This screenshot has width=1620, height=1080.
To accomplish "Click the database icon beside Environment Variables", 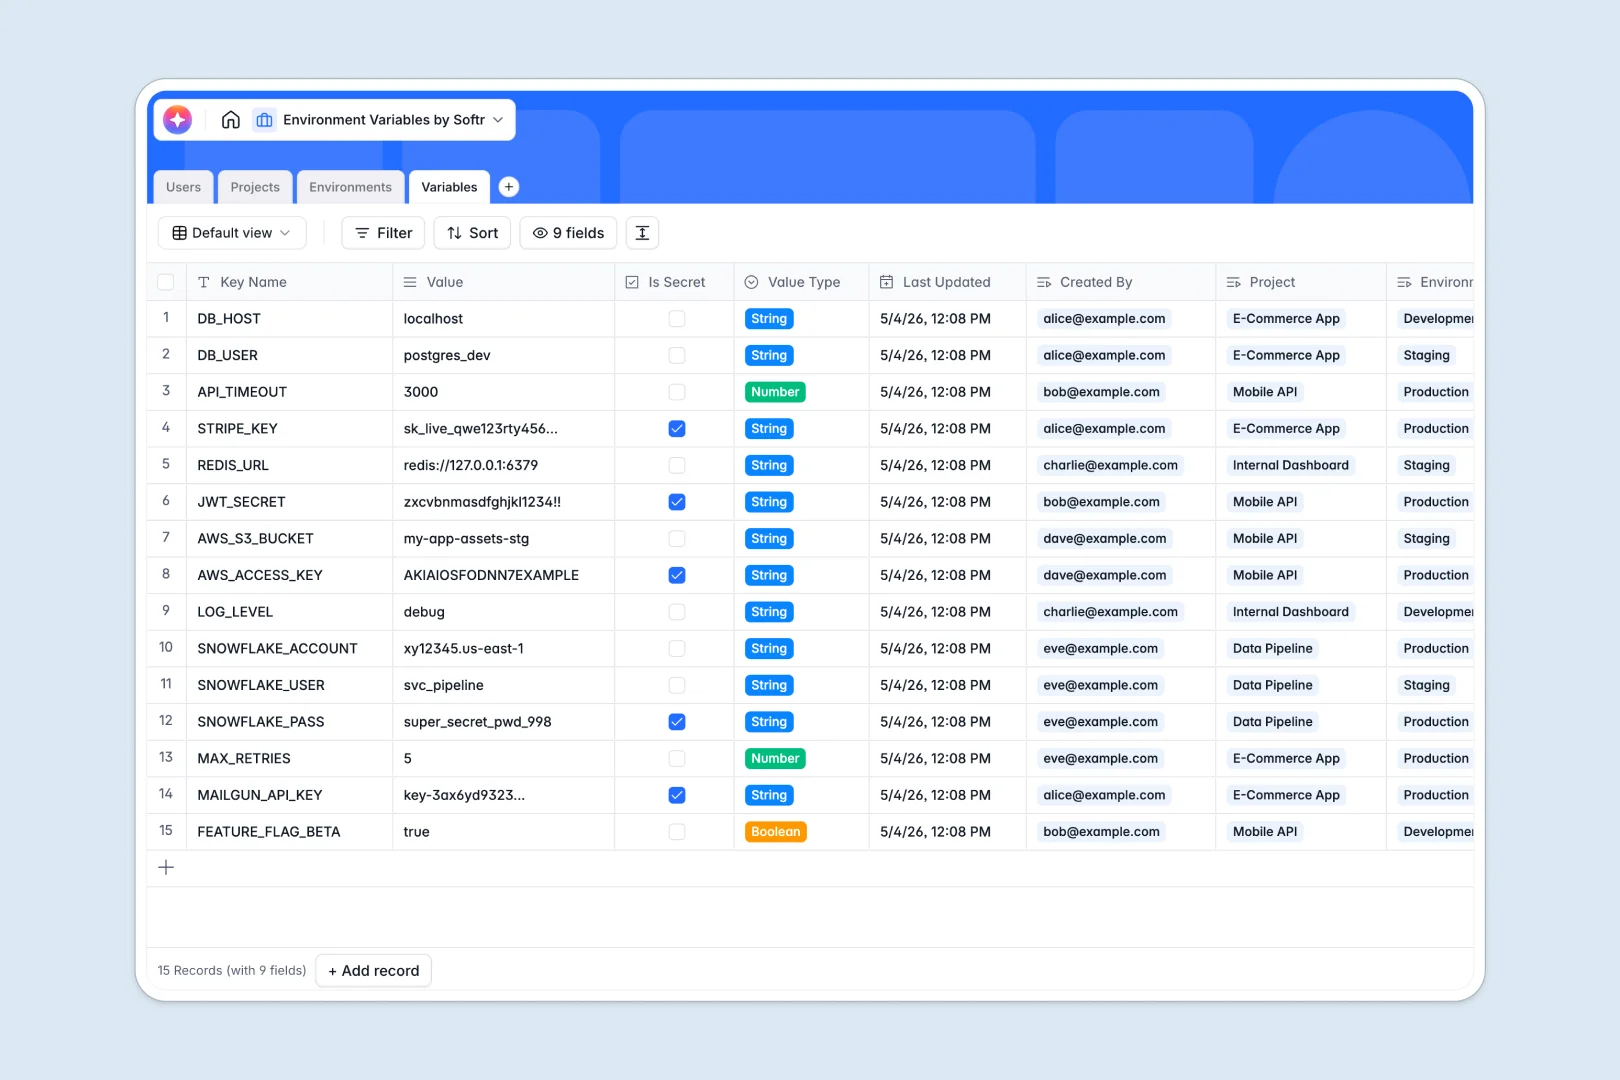I will [264, 120].
